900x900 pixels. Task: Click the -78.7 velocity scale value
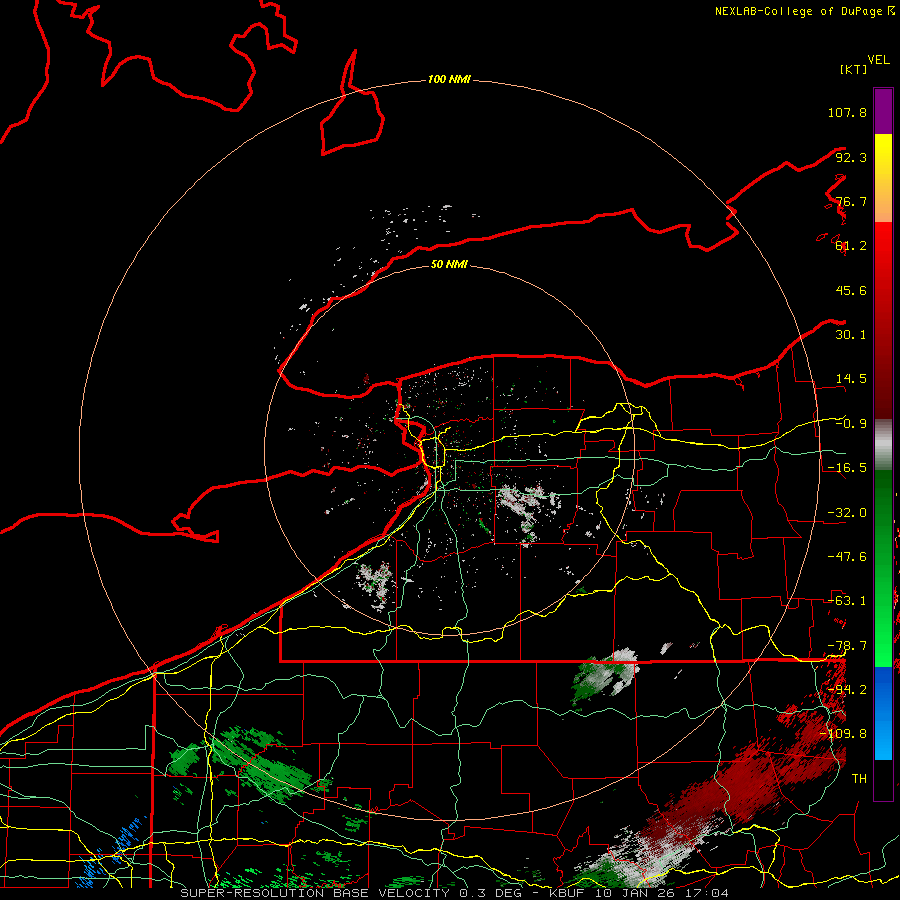tap(847, 646)
